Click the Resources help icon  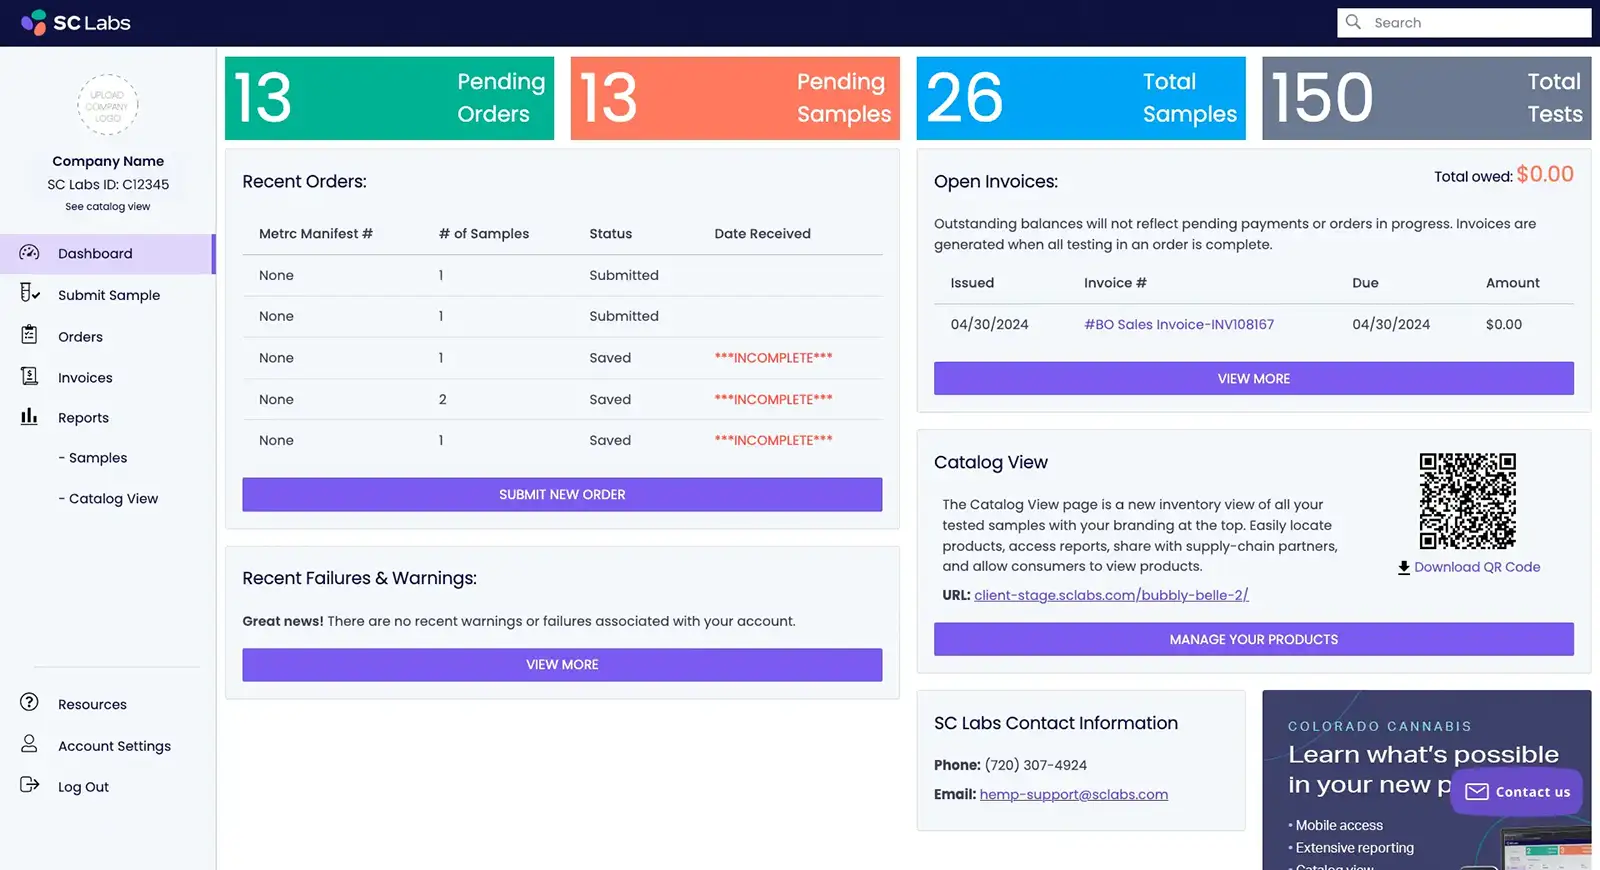[29, 702]
